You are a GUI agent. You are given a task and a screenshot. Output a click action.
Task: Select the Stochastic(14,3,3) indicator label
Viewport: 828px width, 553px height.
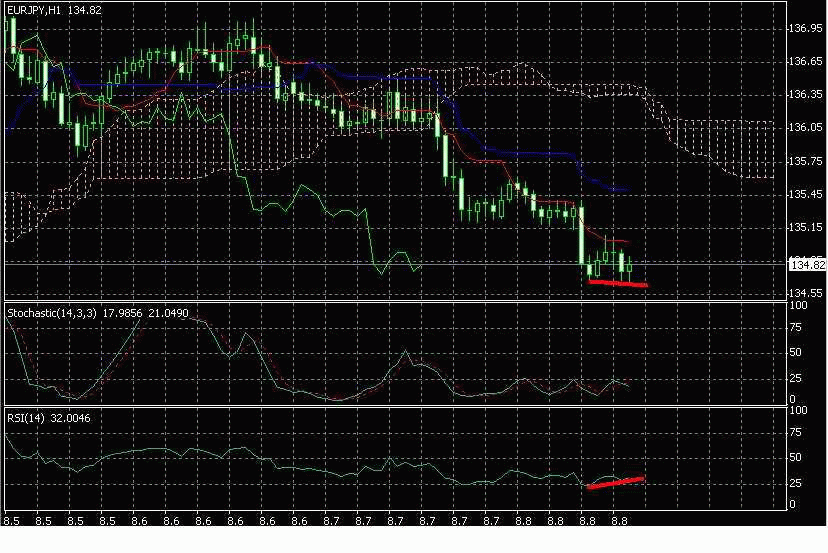(x=98, y=313)
